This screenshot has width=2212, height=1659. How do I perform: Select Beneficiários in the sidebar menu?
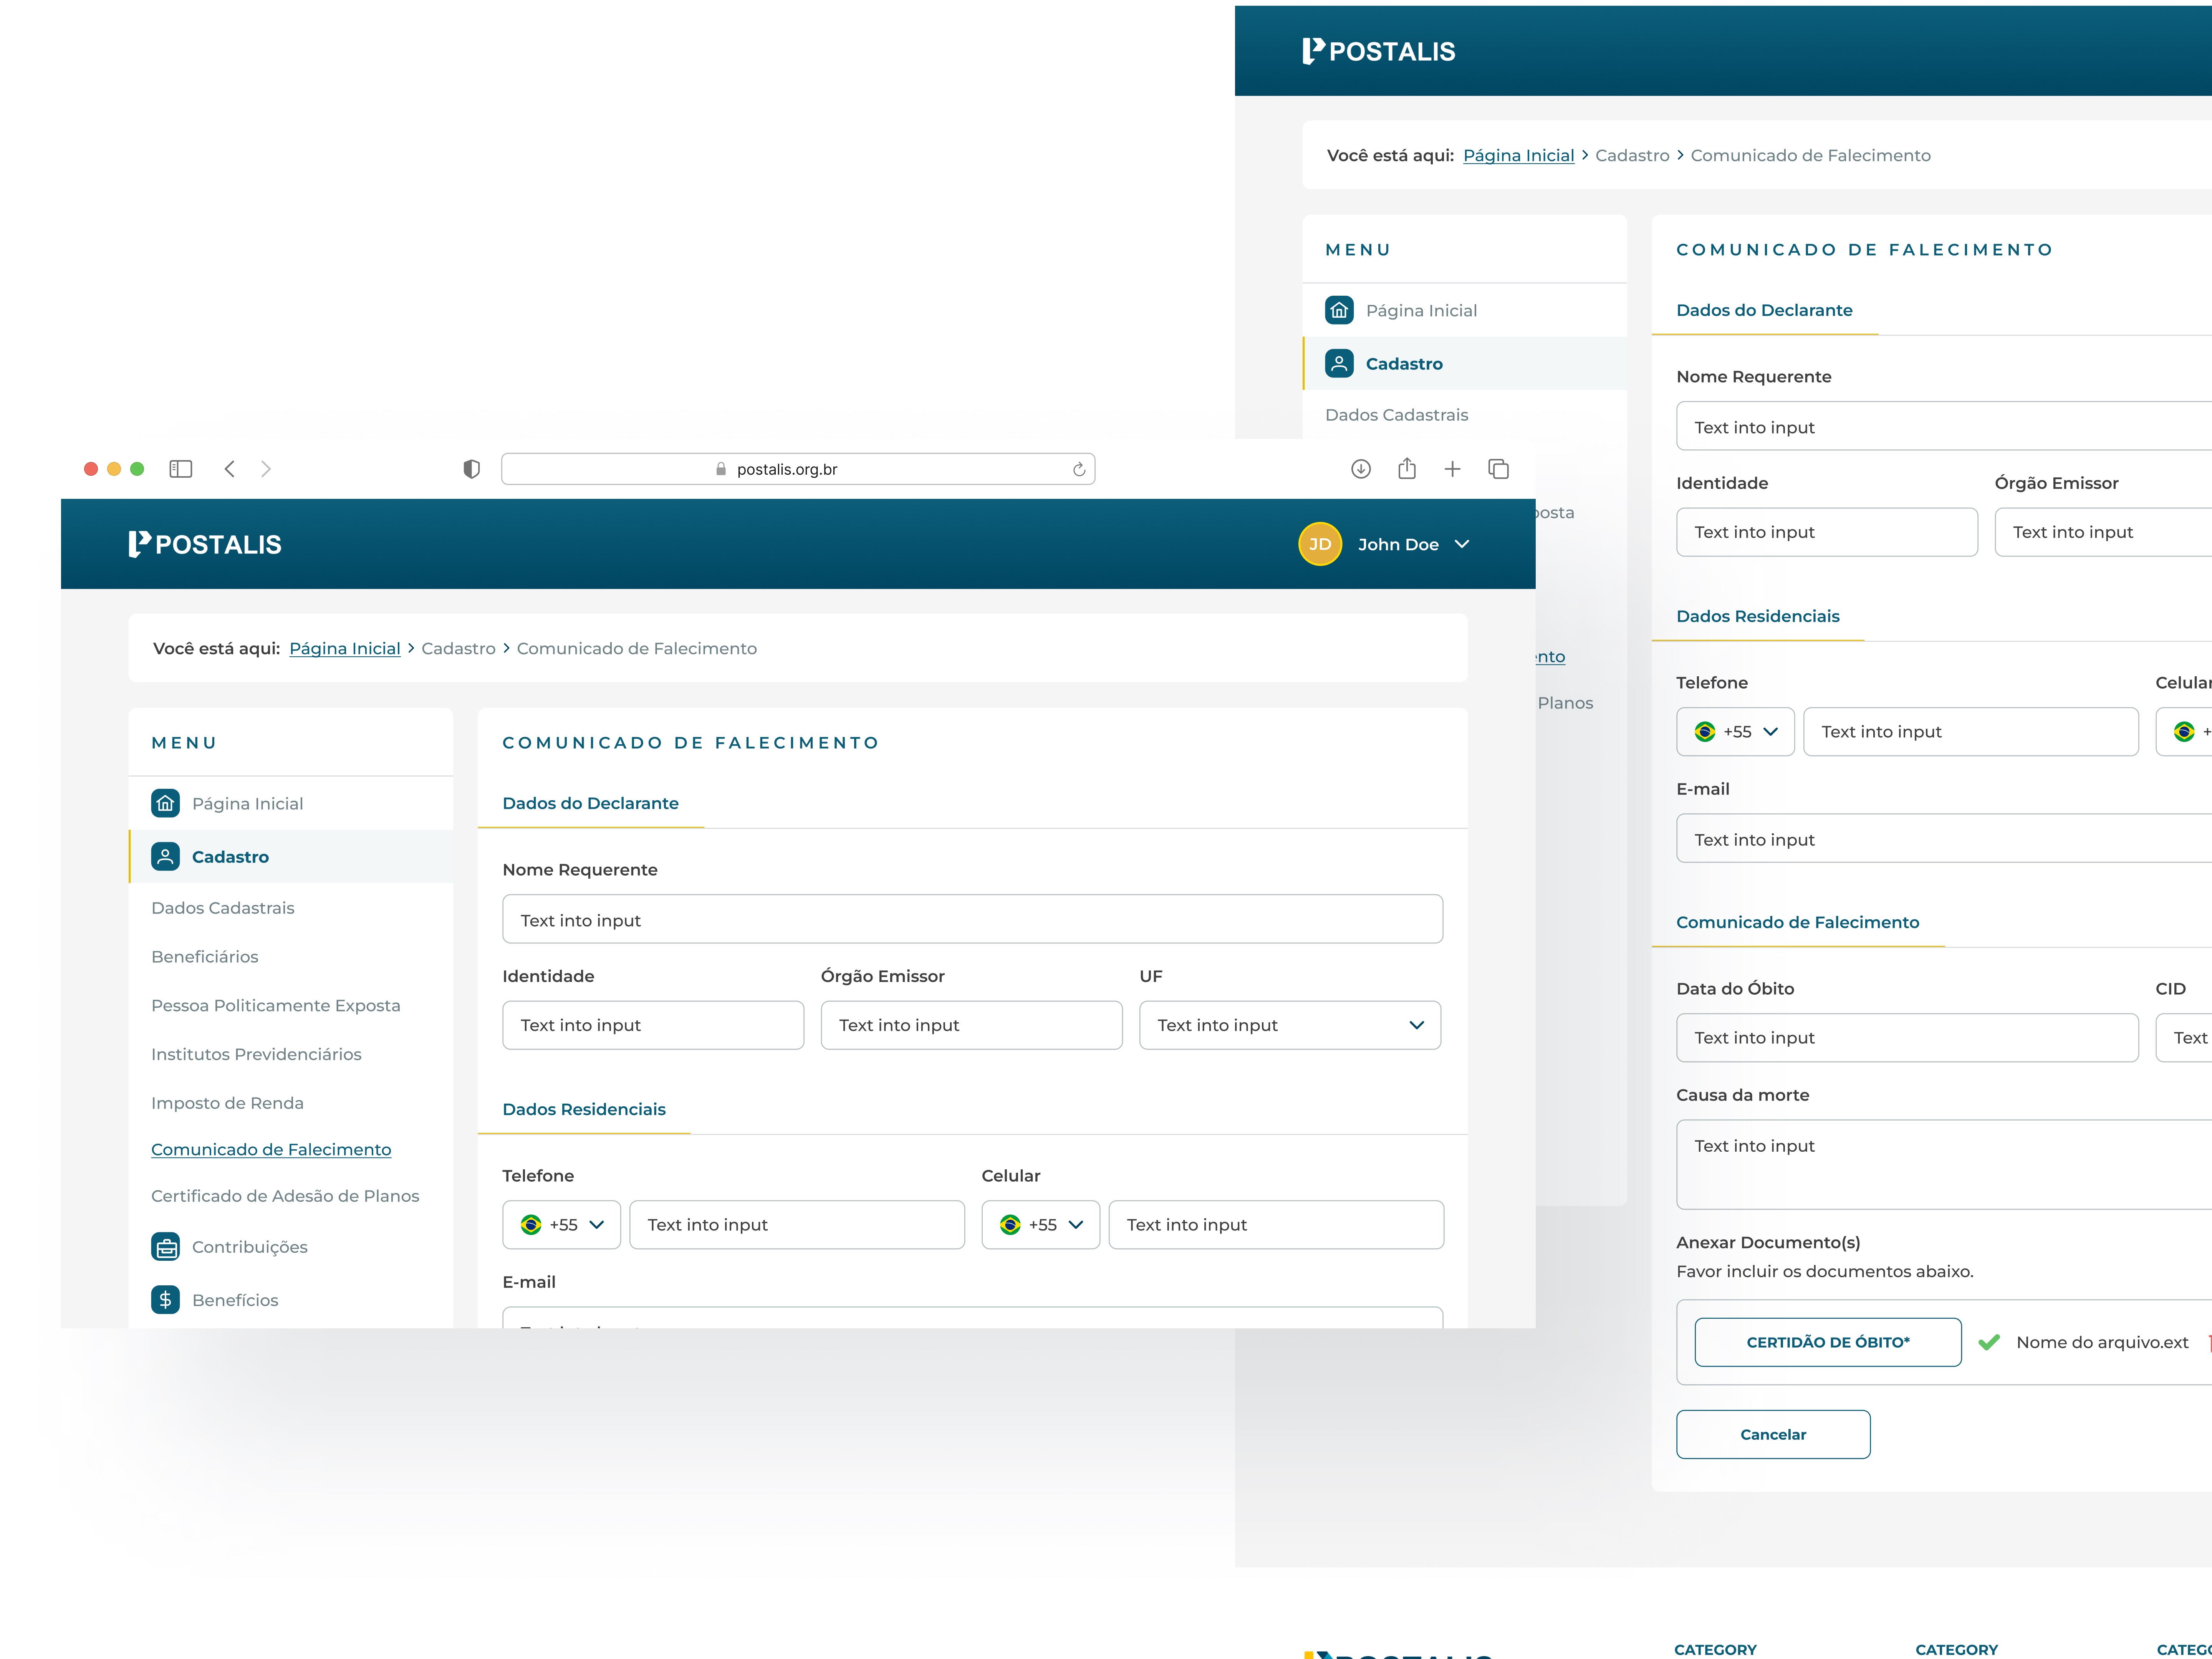[205, 956]
